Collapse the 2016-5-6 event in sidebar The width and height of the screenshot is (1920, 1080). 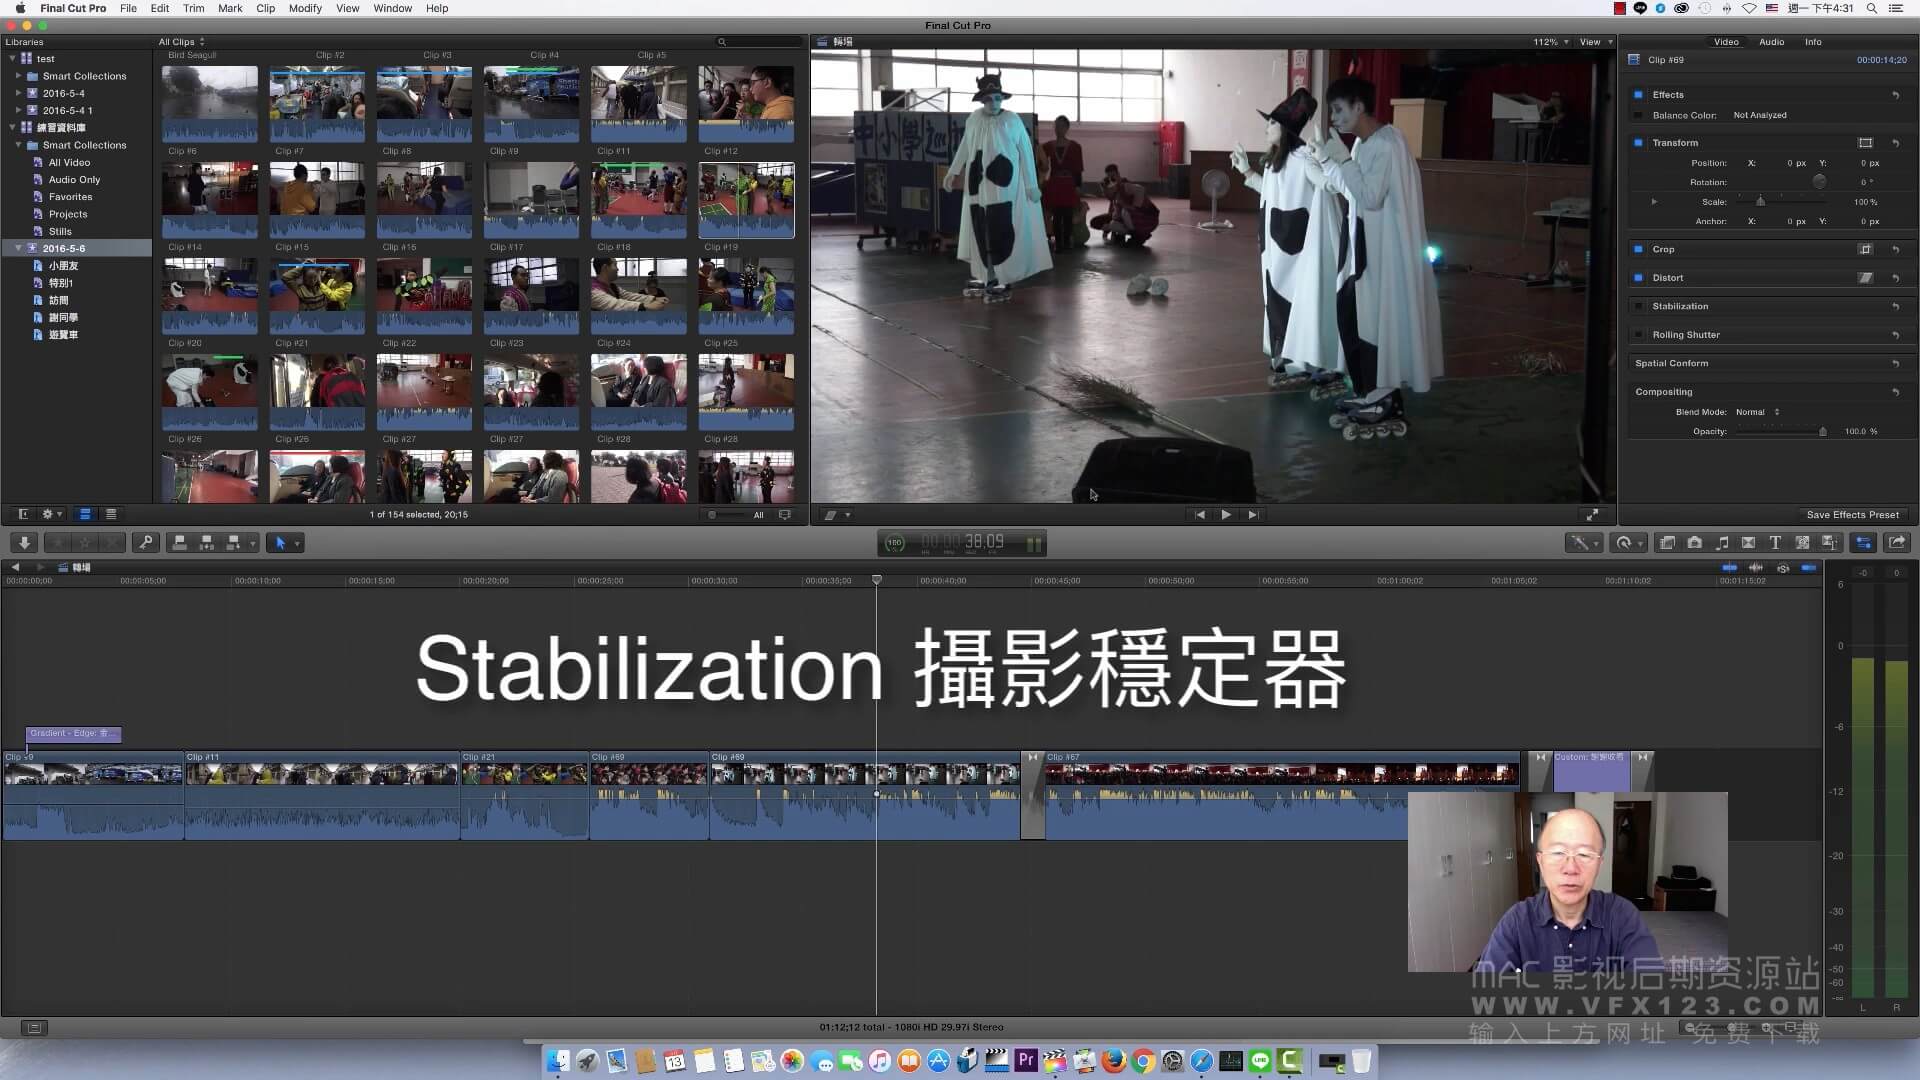tap(18, 248)
